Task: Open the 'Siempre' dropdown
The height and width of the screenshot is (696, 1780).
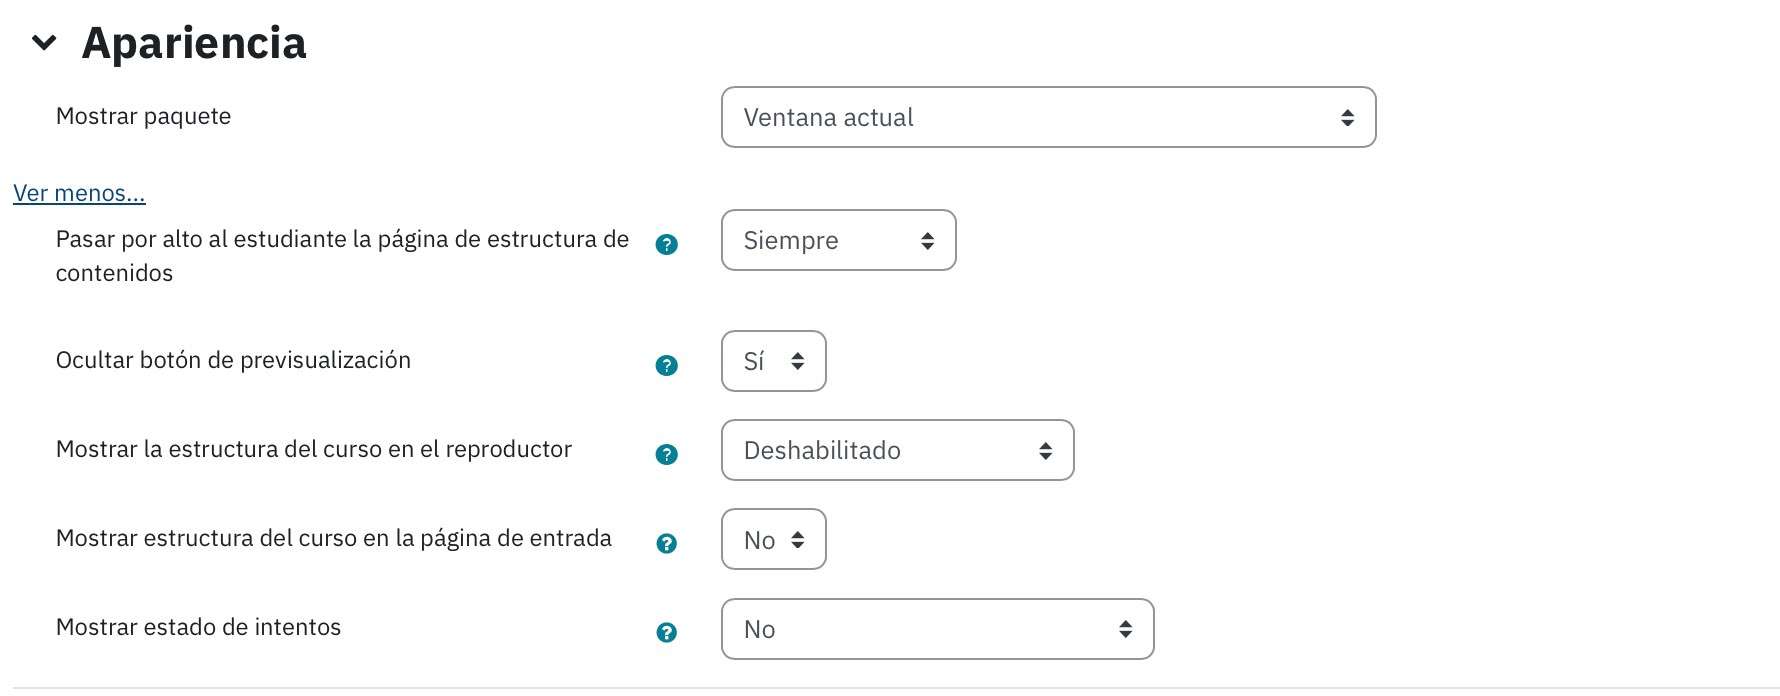Action: point(838,240)
